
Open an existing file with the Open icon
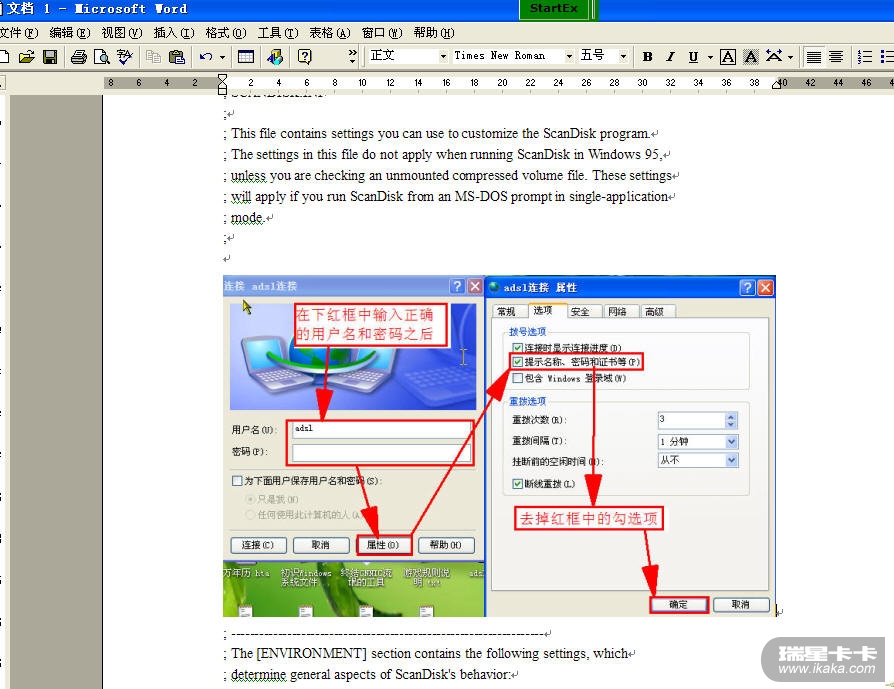26,56
